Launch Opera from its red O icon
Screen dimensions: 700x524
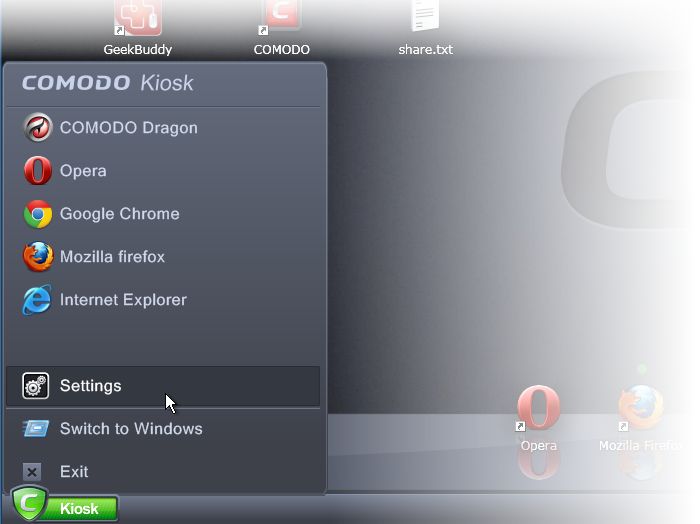[x=38, y=171]
